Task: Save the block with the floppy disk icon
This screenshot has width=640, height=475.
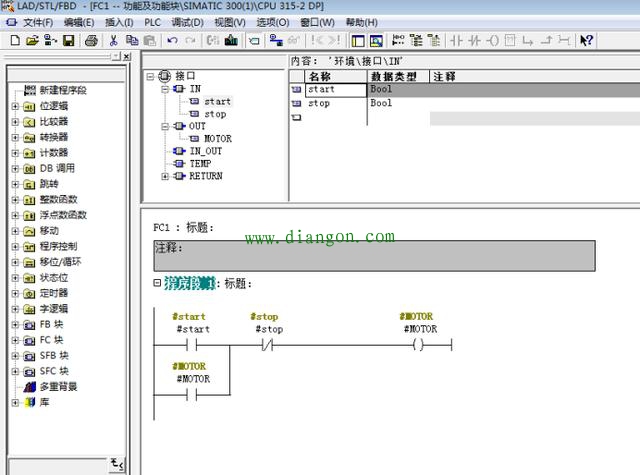Action: (x=69, y=41)
